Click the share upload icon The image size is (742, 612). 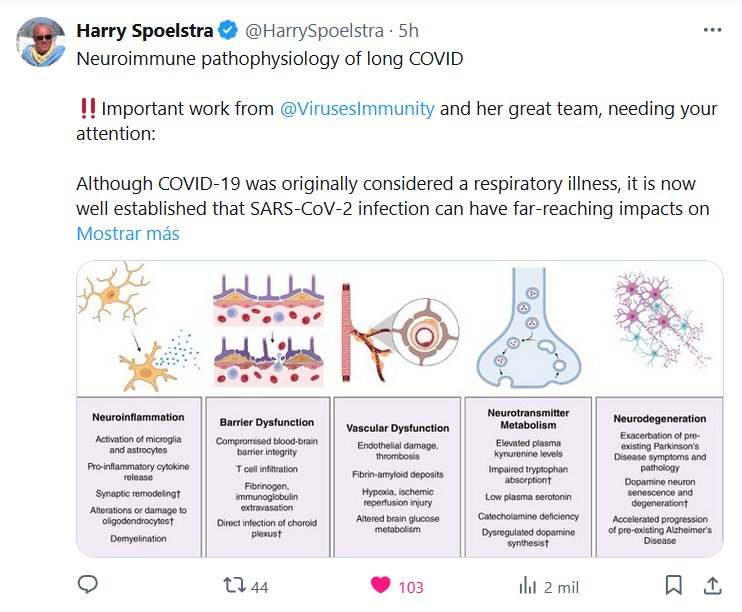point(712,585)
